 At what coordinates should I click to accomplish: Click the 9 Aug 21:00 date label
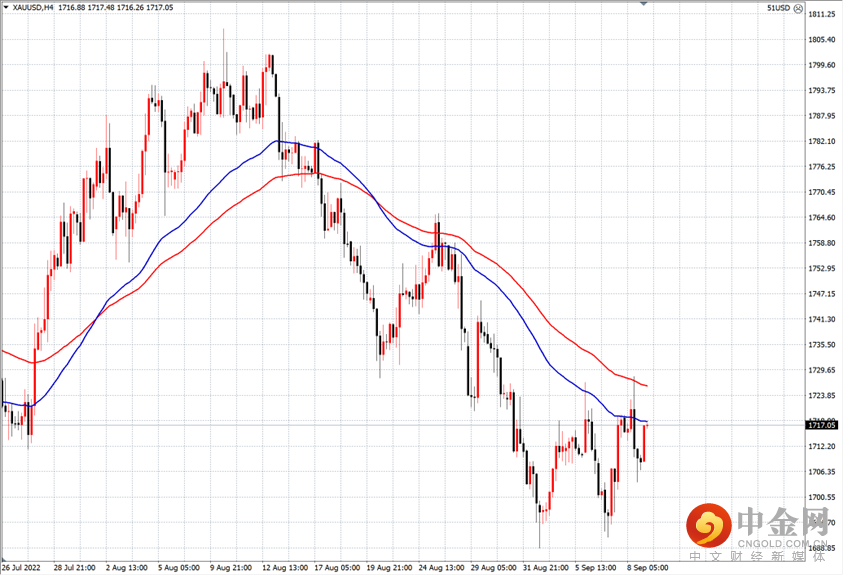231,567
